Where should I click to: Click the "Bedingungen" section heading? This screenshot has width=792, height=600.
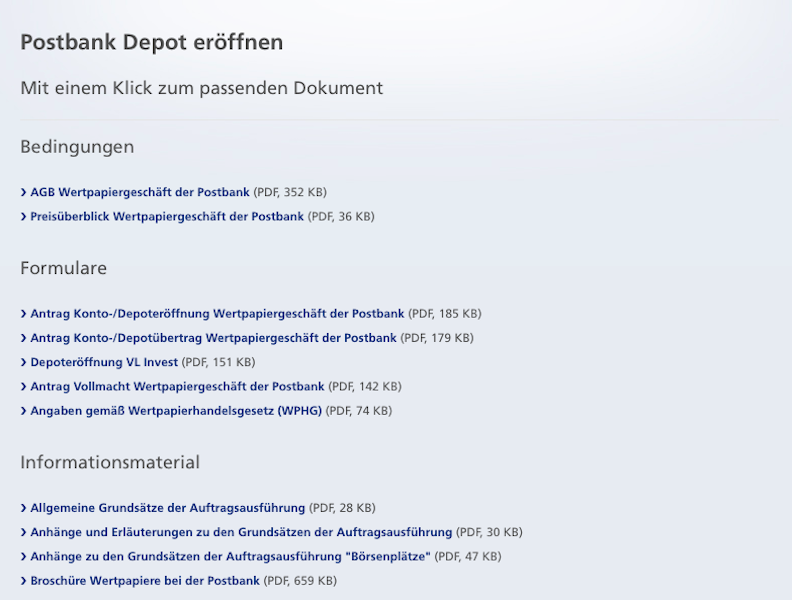77,147
